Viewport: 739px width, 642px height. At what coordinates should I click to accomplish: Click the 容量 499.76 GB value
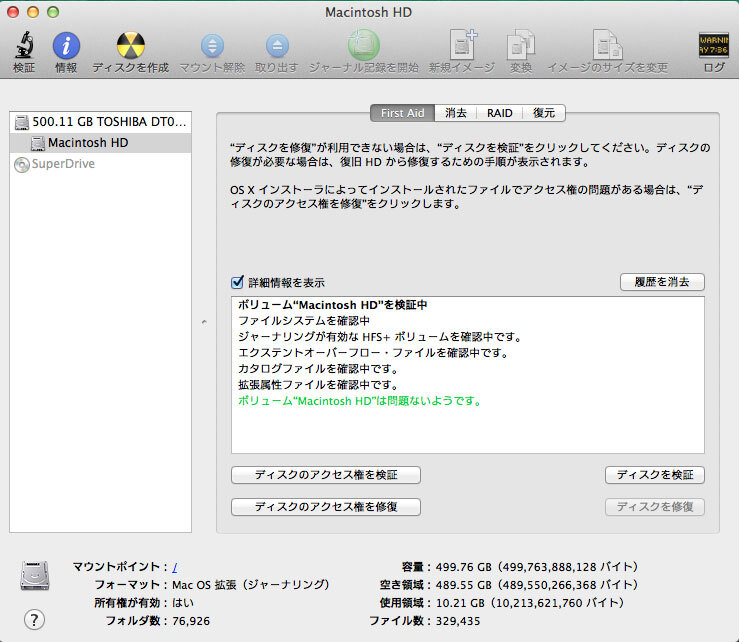point(537,567)
